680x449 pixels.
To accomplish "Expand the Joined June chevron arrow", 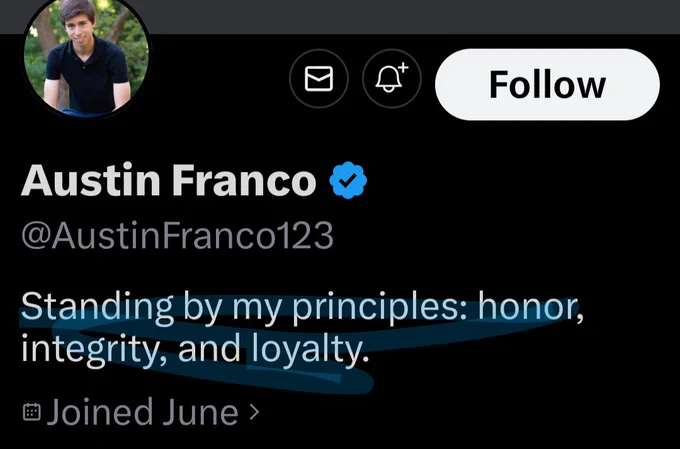I will [x=255, y=412].
